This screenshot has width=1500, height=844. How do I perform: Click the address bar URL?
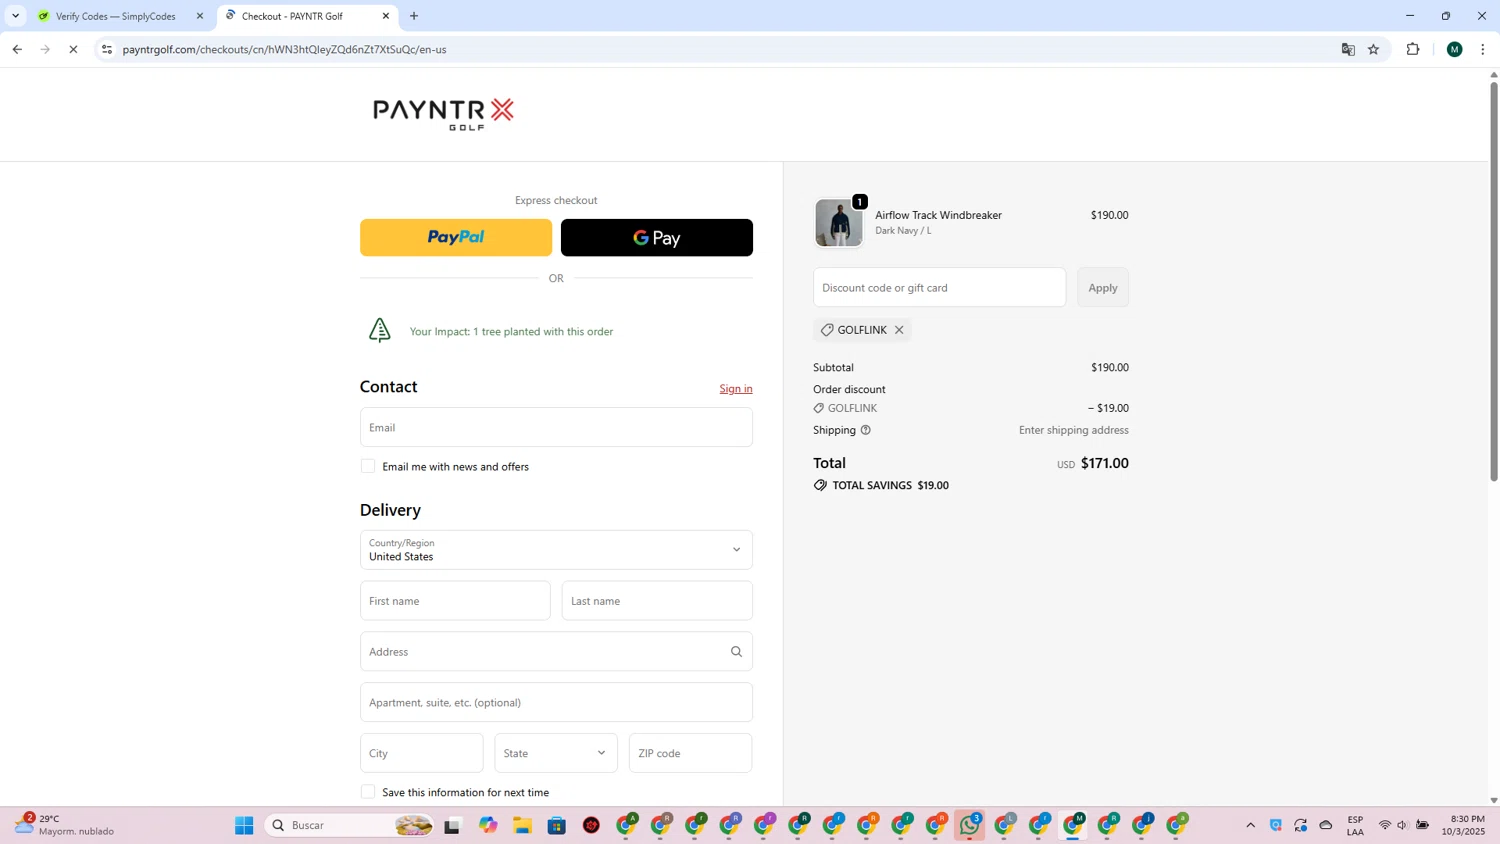coord(284,49)
